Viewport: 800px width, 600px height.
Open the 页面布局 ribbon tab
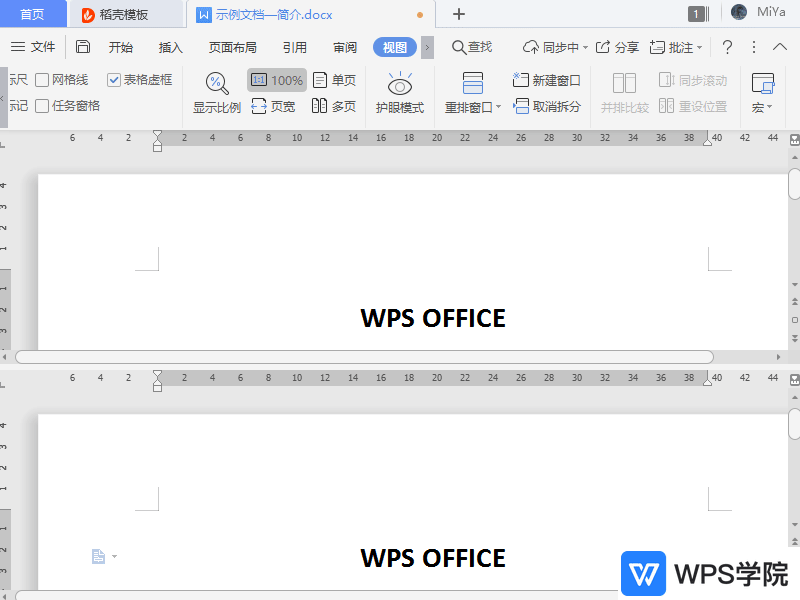pos(232,47)
